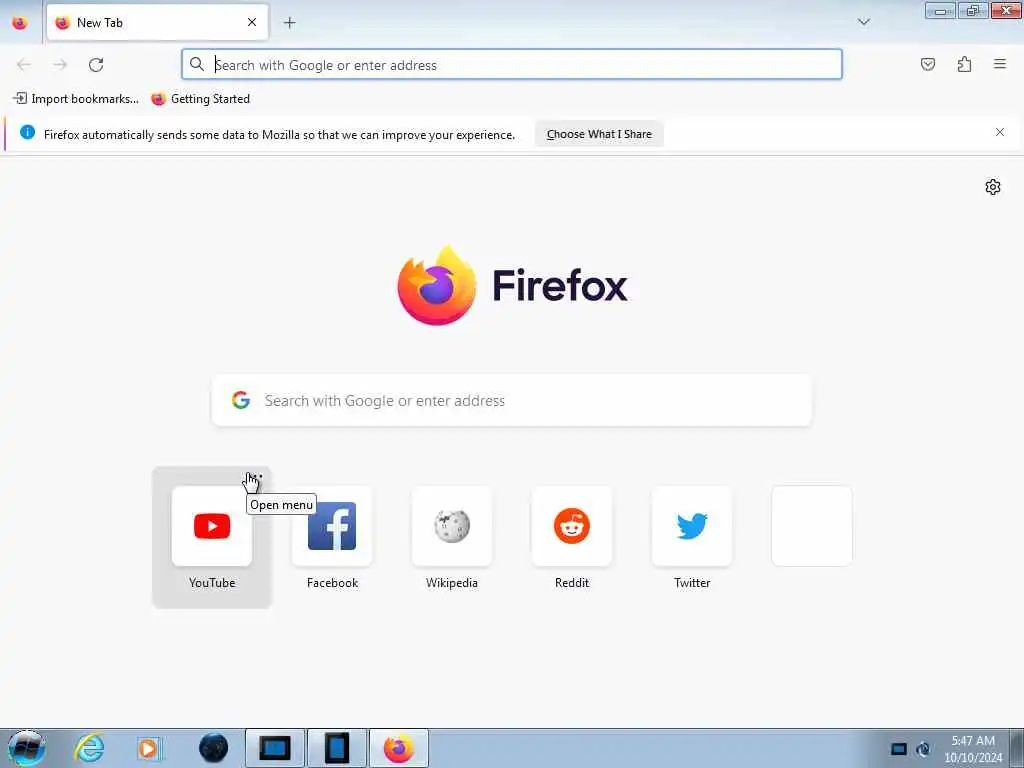The width and height of the screenshot is (1024, 768).
Task: Launch Windows Media Player from taskbar
Action: [150, 748]
